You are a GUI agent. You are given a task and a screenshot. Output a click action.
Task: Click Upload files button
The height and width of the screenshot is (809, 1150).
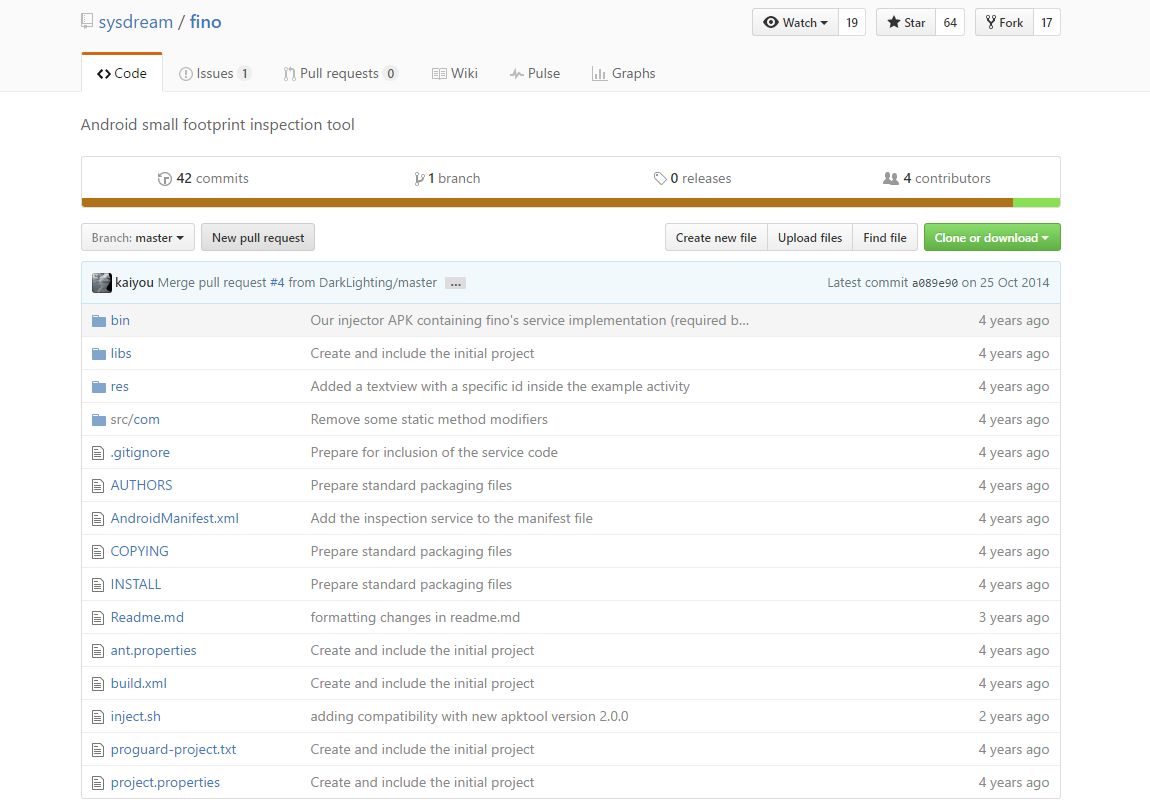coord(810,238)
